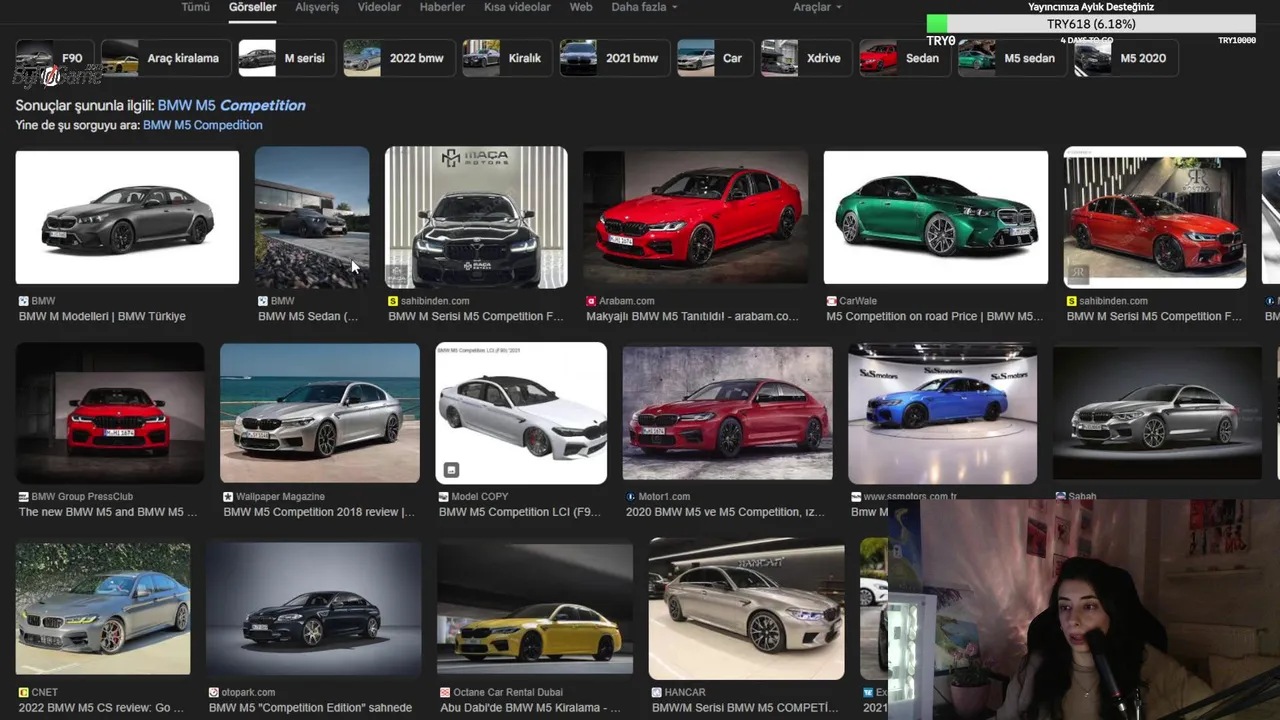Open the suggested BMW M5 Competition link

point(231,105)
